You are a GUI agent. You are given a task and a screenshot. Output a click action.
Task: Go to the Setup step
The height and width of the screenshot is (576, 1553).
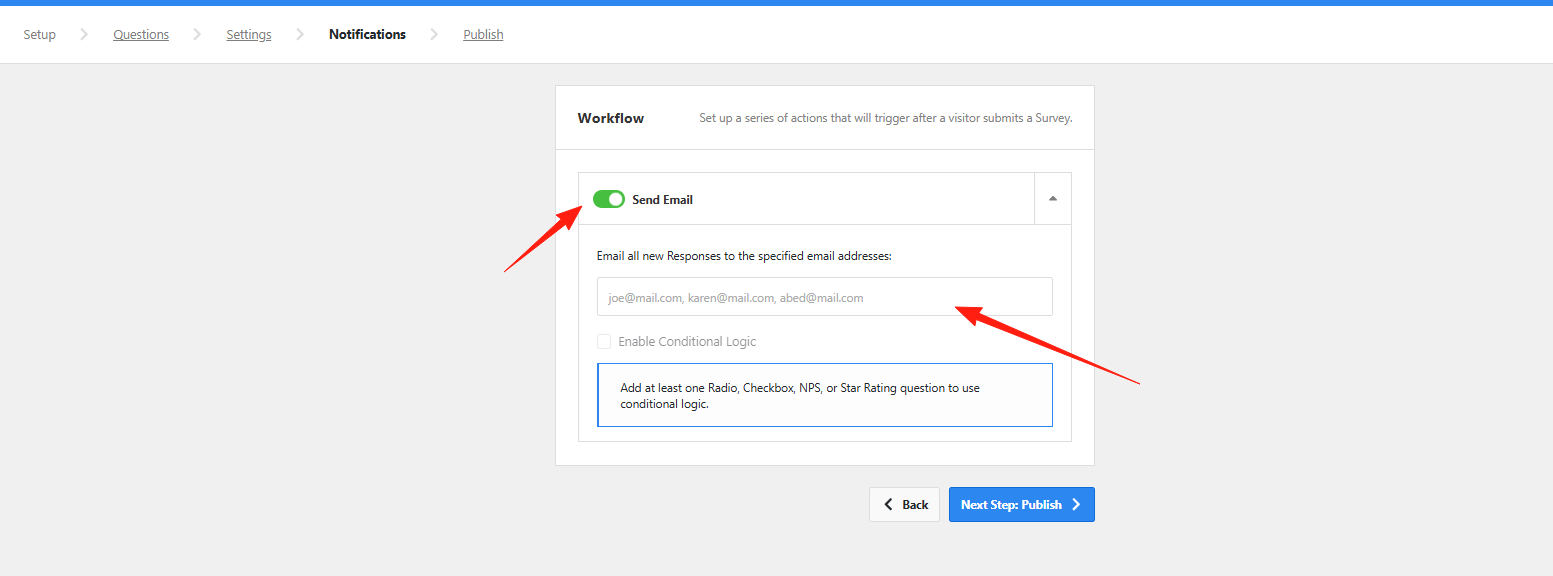(40, 35)
